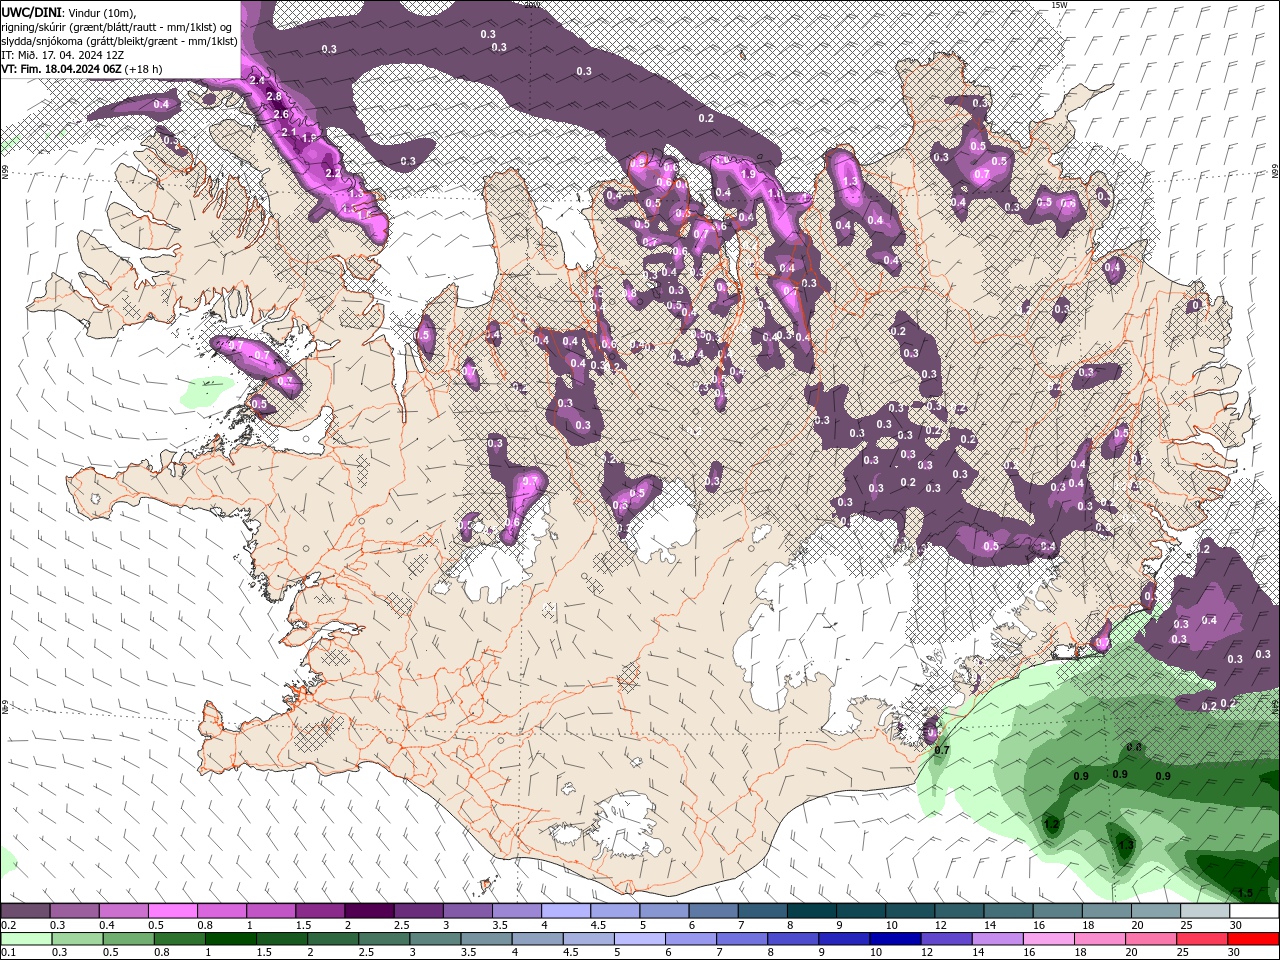Select the upper legend swatch between 1 and 1.5
This screenshot has width=1280, height=960.
tap(270, 911)
